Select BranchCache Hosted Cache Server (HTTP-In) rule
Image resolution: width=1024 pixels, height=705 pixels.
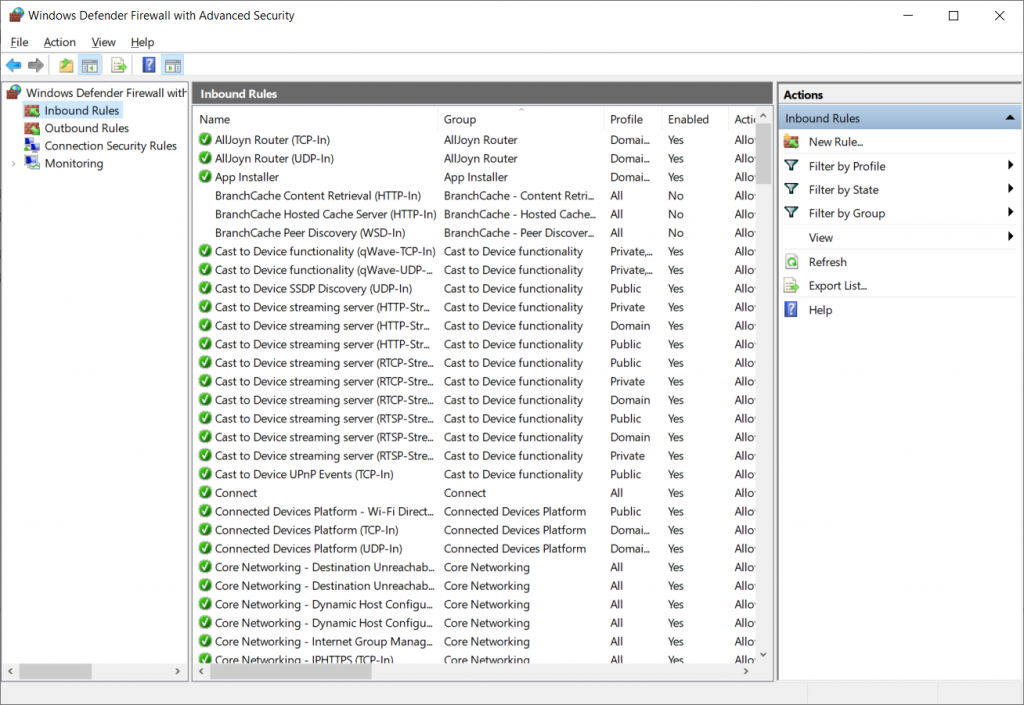475,214
